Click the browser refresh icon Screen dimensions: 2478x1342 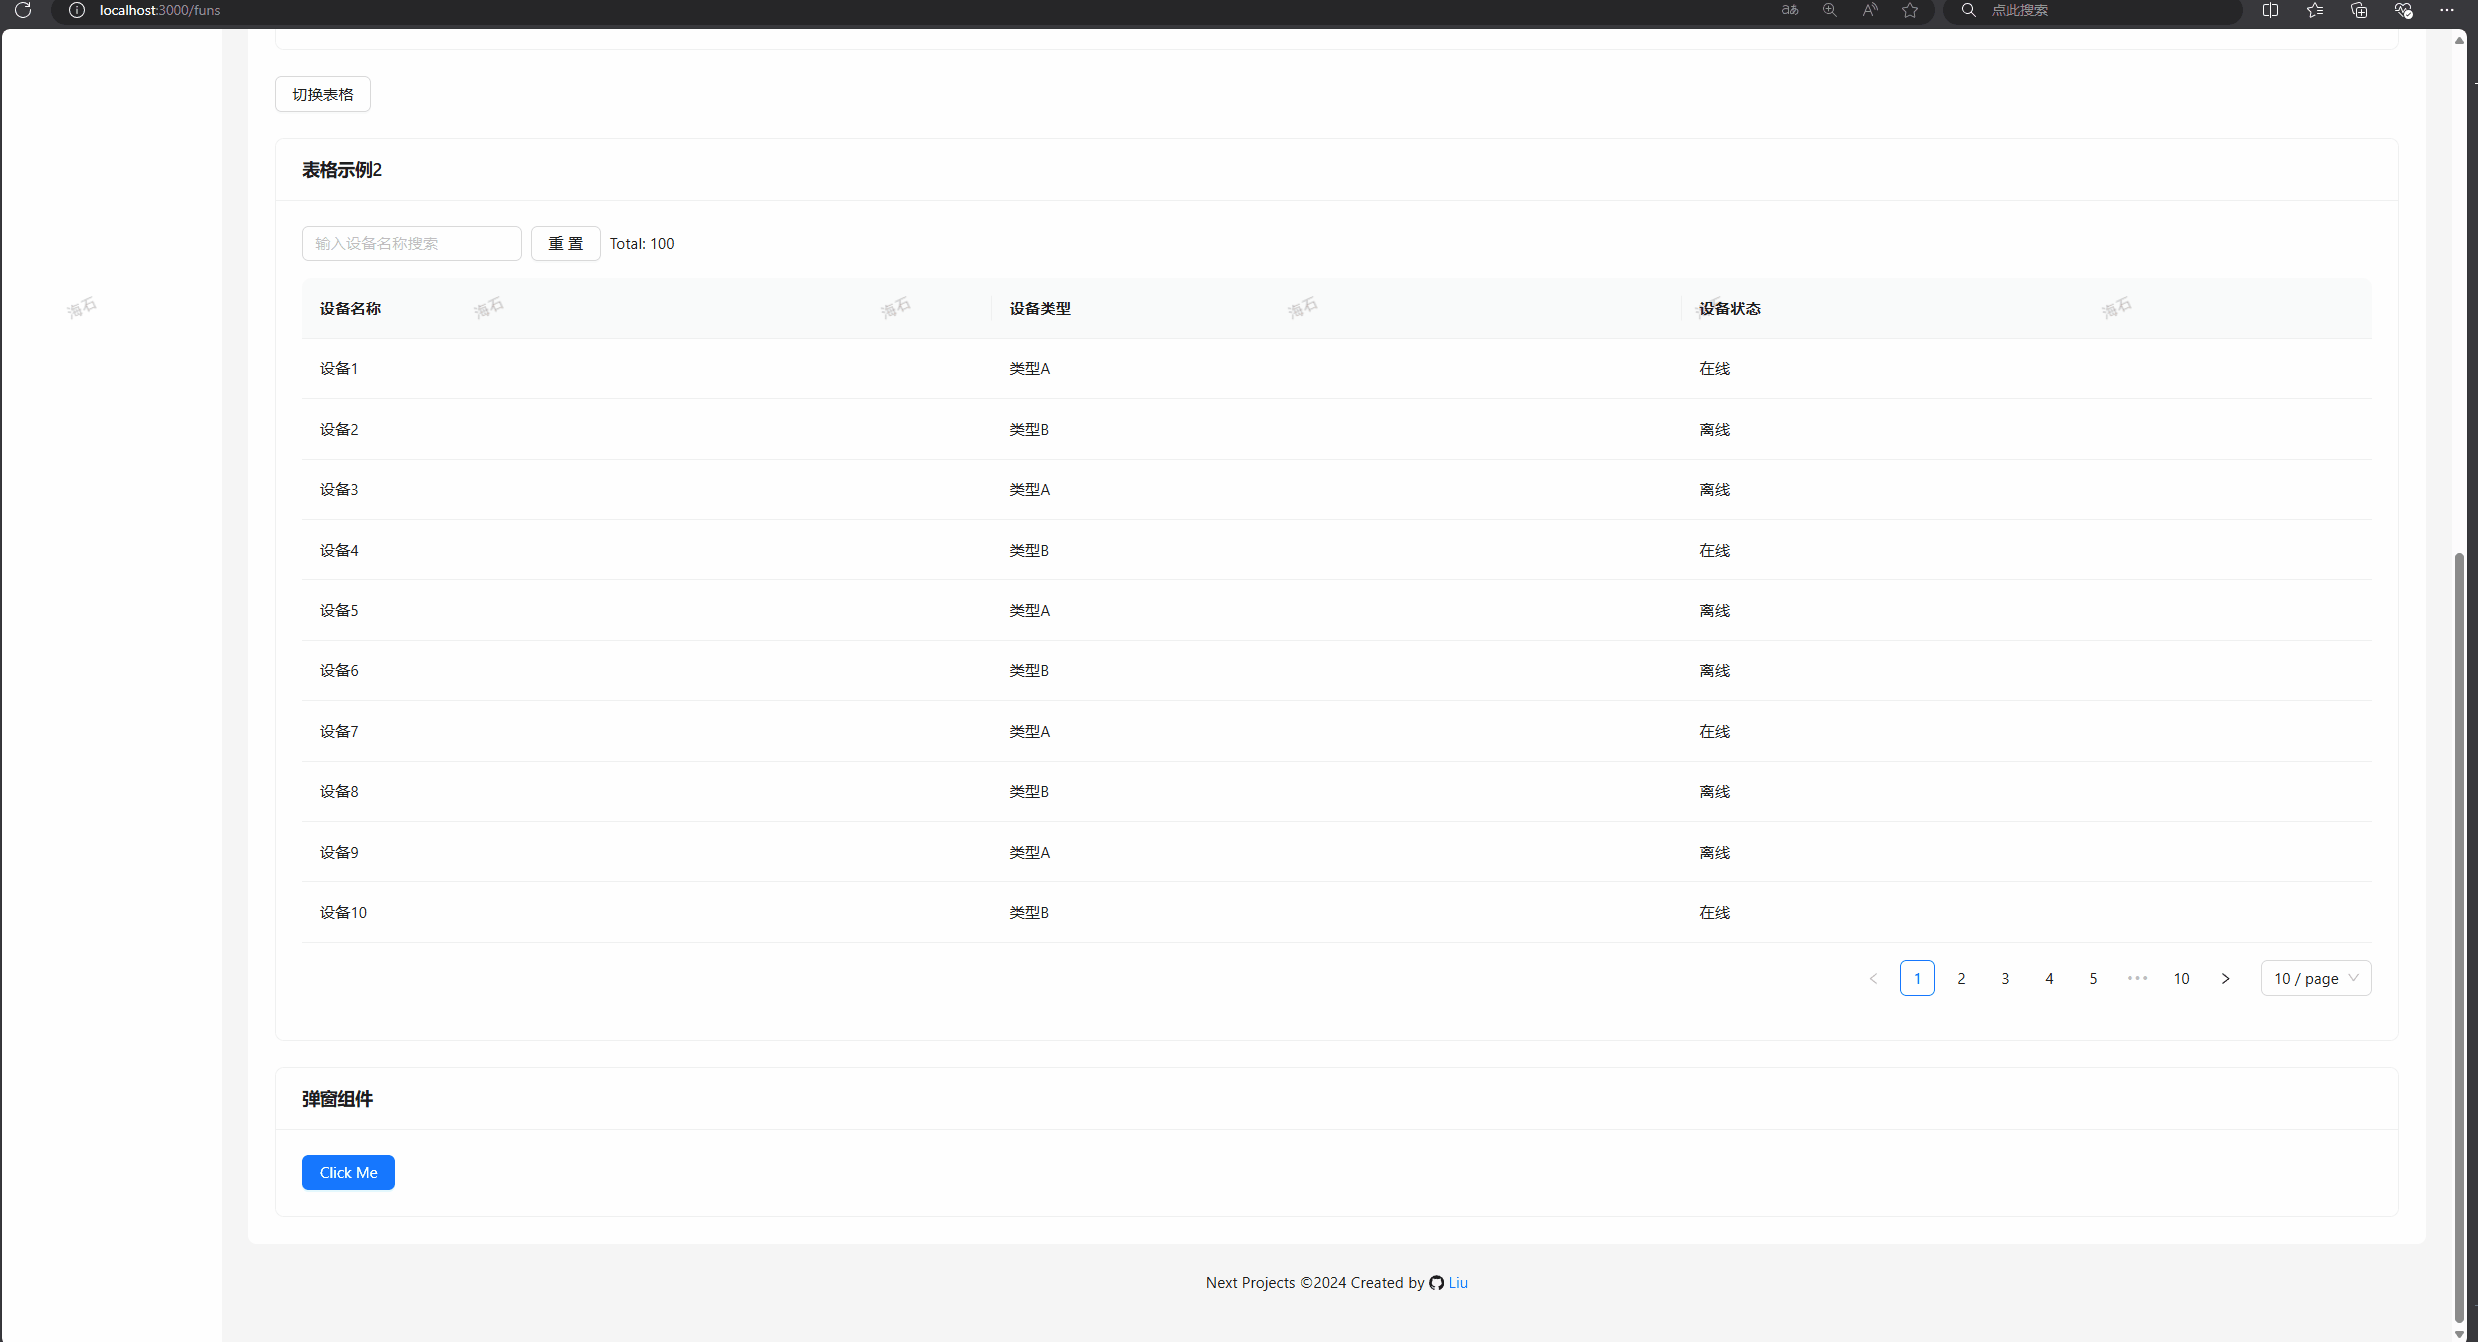pos(23,10)
